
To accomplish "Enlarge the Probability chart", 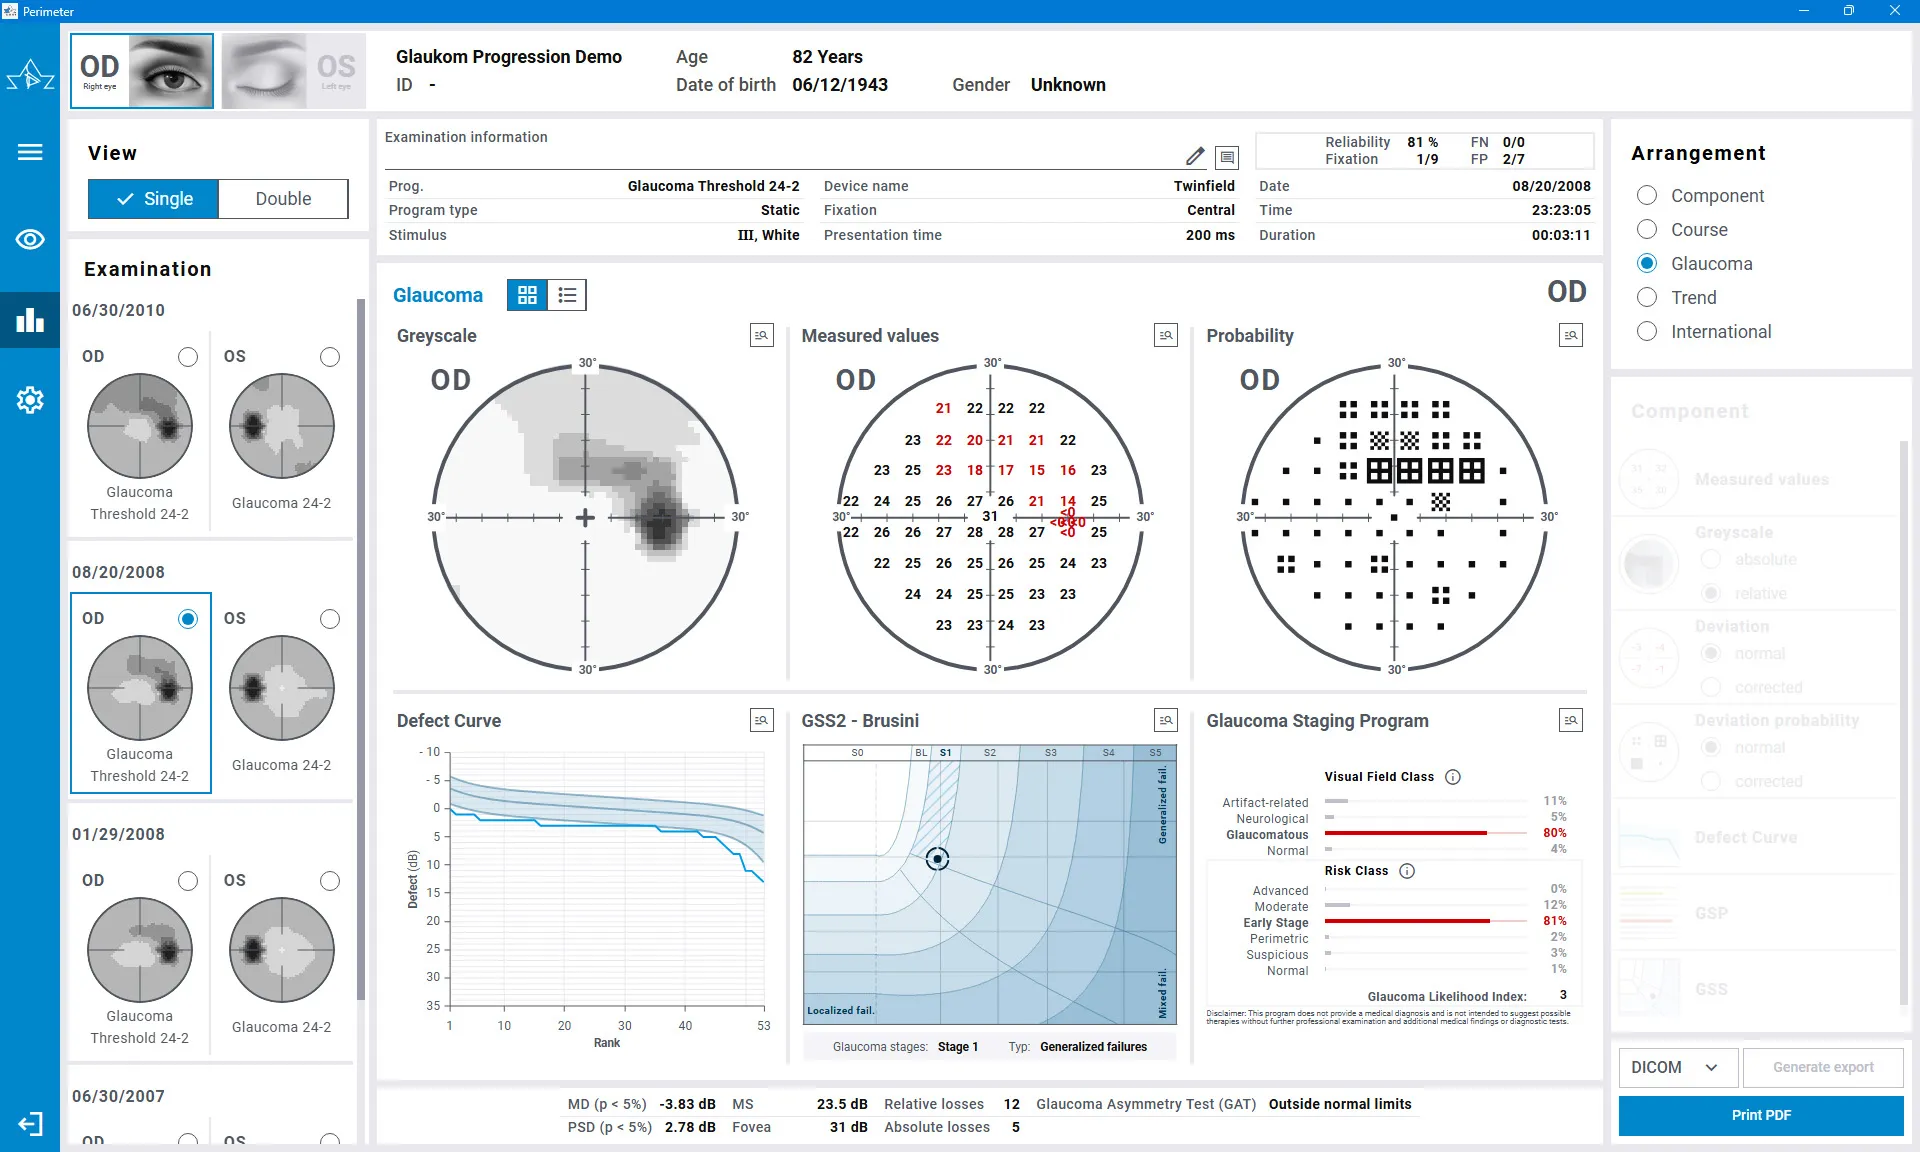I will pos(1571,336).
